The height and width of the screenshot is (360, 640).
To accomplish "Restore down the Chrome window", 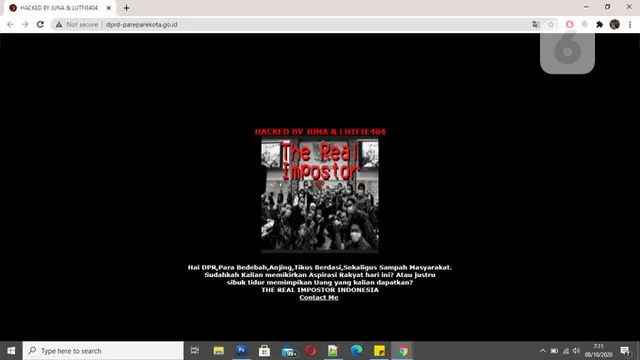I will coord(607,7).
